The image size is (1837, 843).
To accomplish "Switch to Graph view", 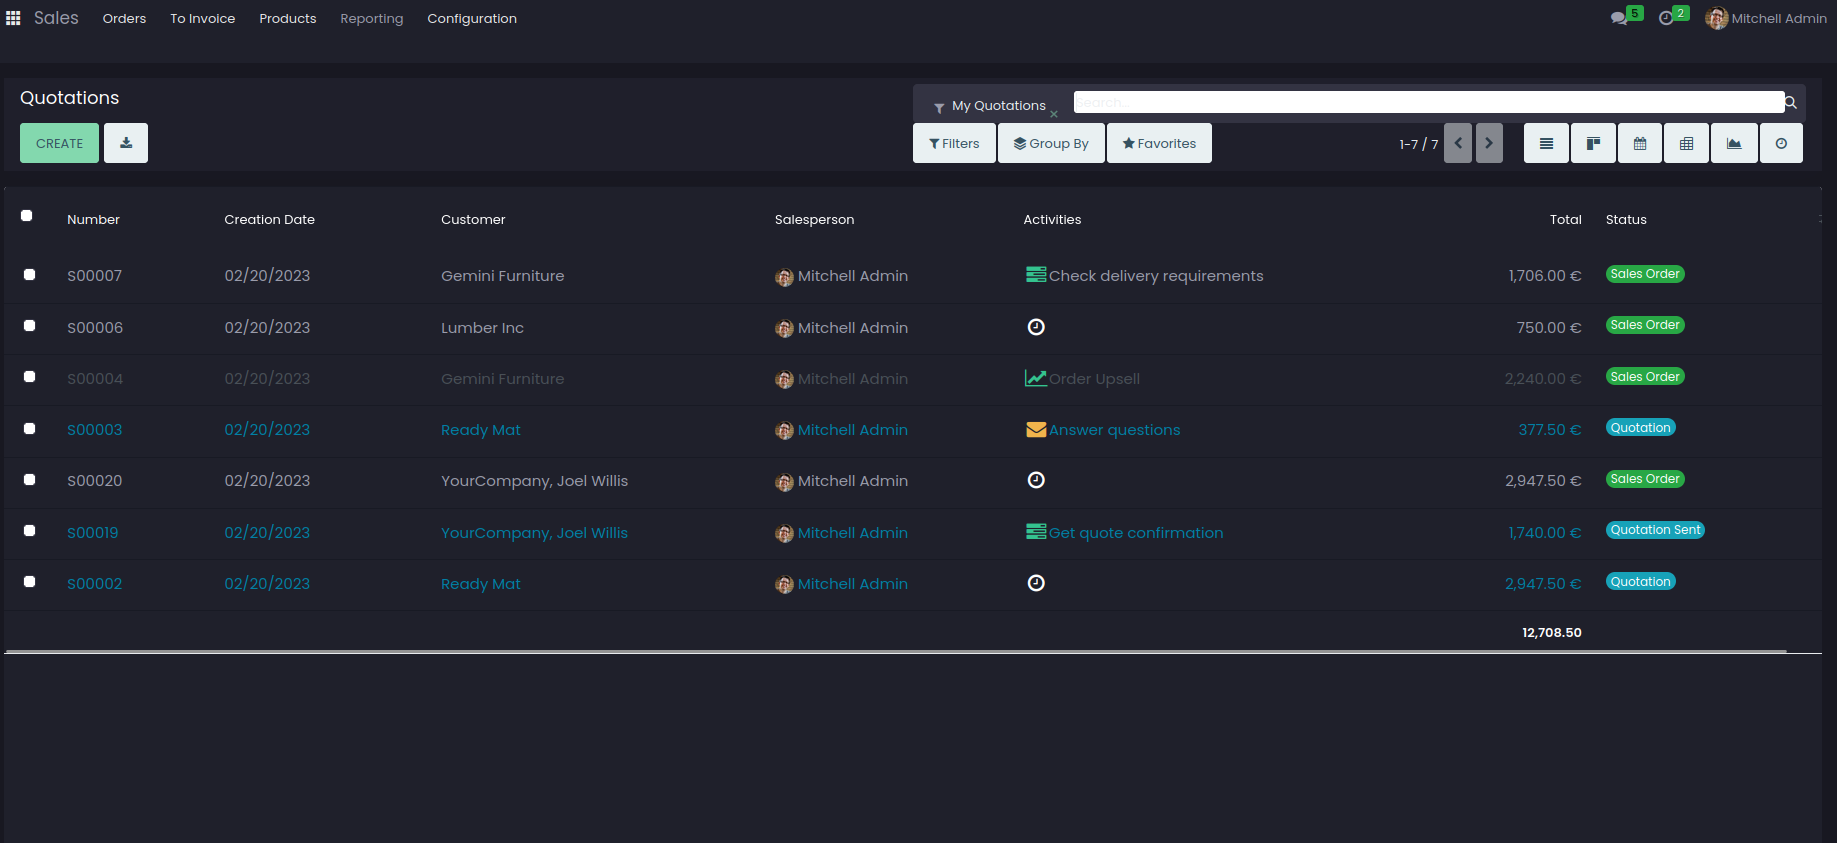I will point(1734,143).
